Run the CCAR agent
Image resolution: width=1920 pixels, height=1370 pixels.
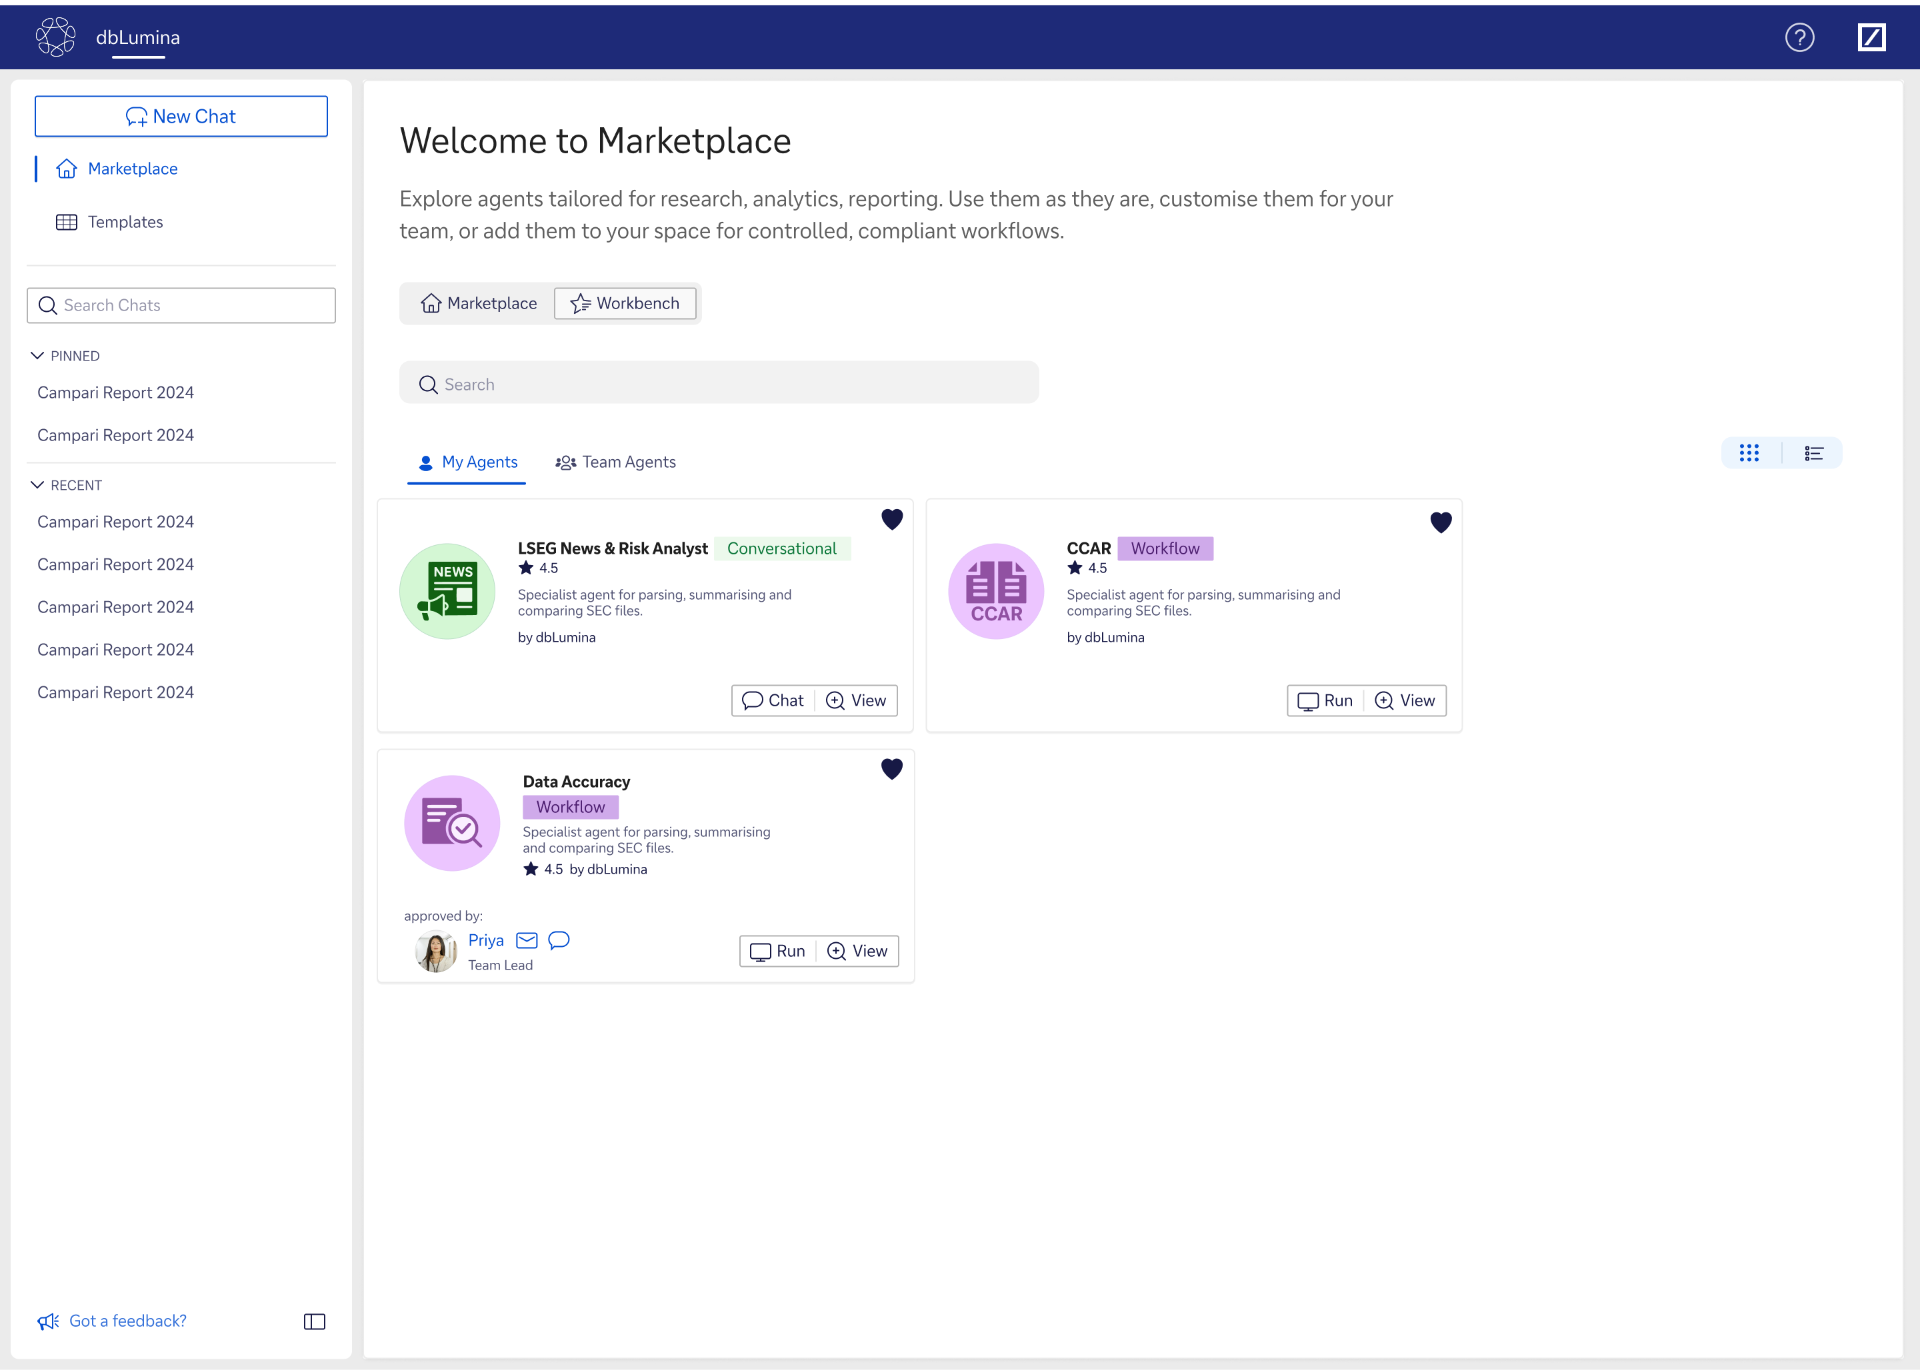[x=1325, y=701]
